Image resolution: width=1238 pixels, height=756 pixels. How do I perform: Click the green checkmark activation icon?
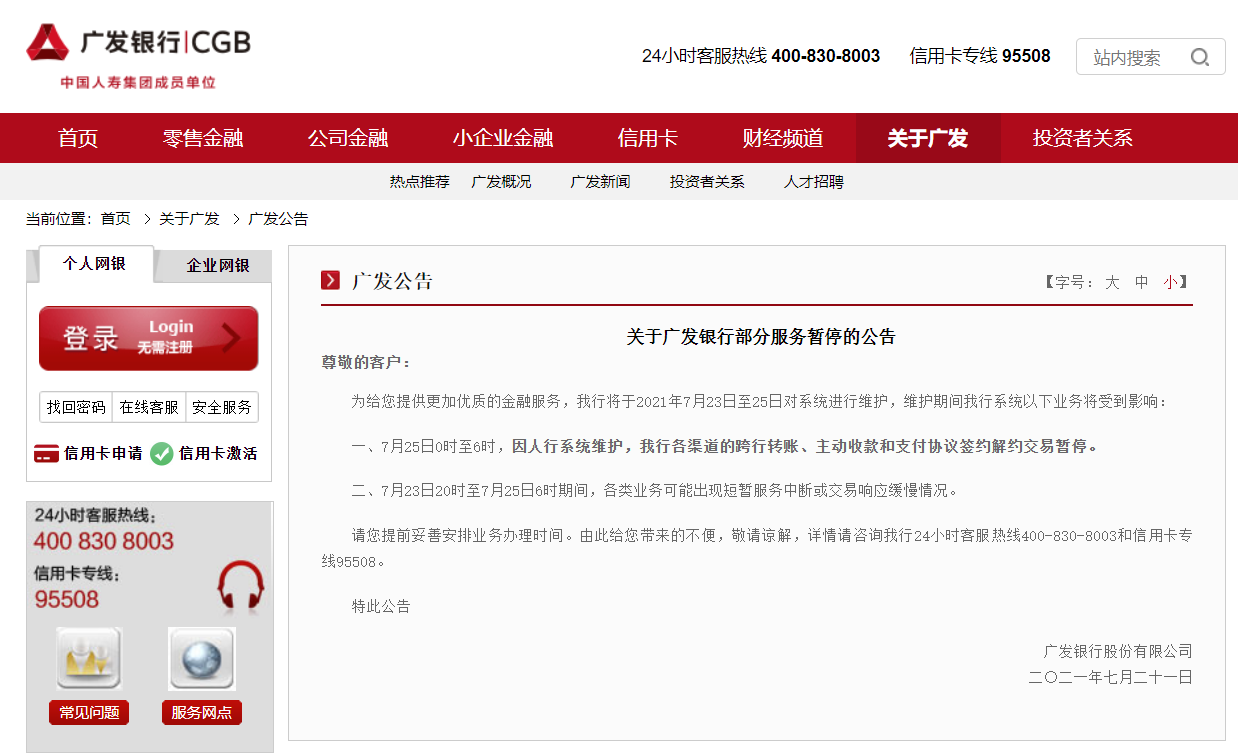point(162,454)
